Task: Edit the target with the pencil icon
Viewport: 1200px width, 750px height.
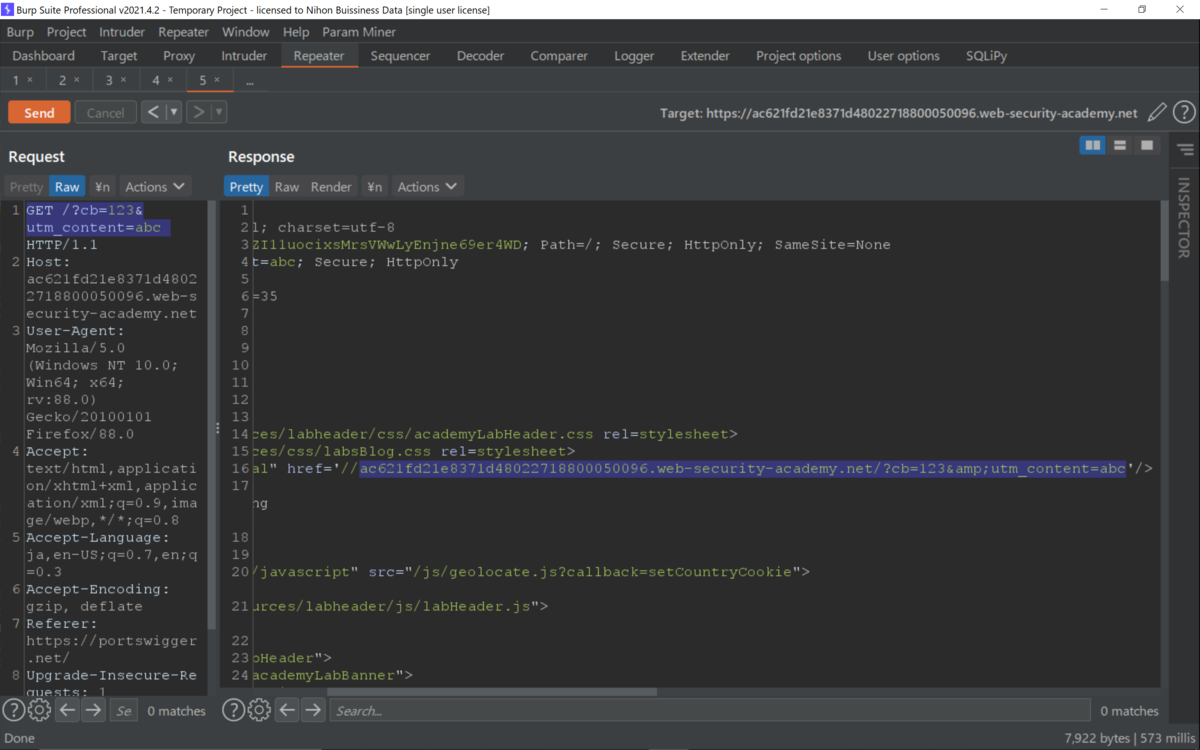Action: 1157,113
